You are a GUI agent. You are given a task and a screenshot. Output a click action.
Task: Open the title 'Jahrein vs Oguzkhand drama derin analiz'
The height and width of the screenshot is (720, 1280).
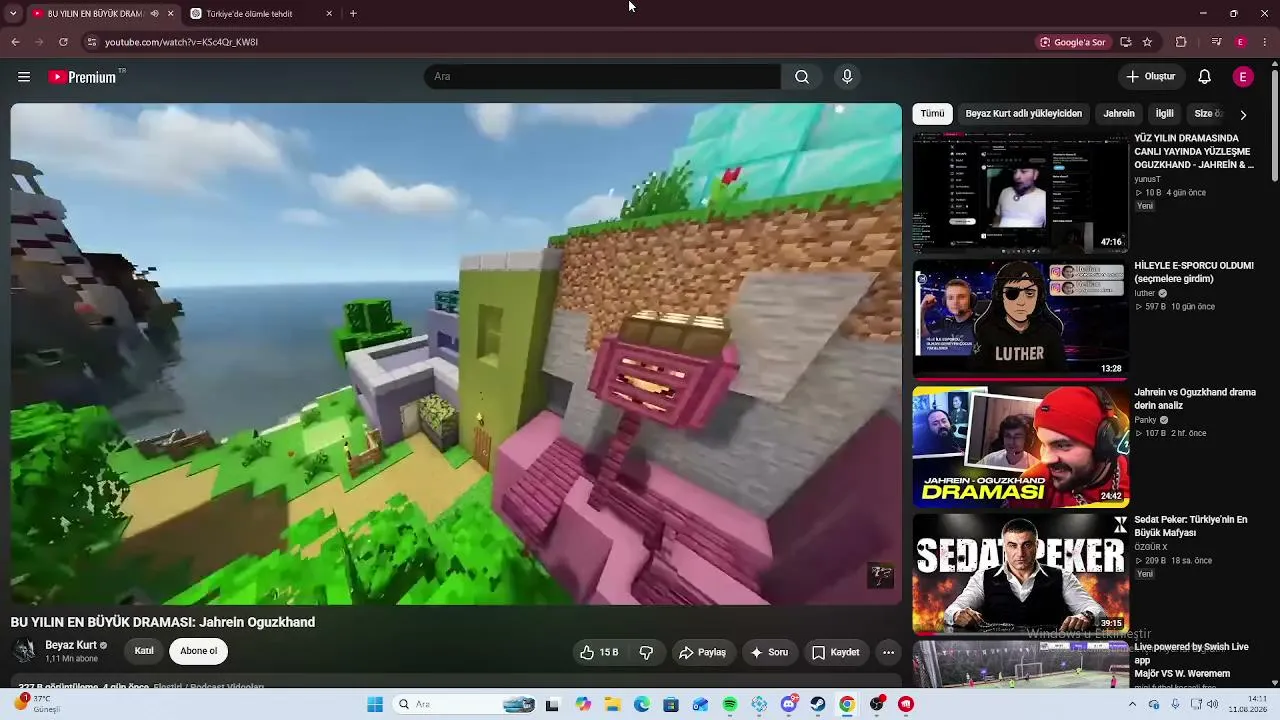point(1195,399)
